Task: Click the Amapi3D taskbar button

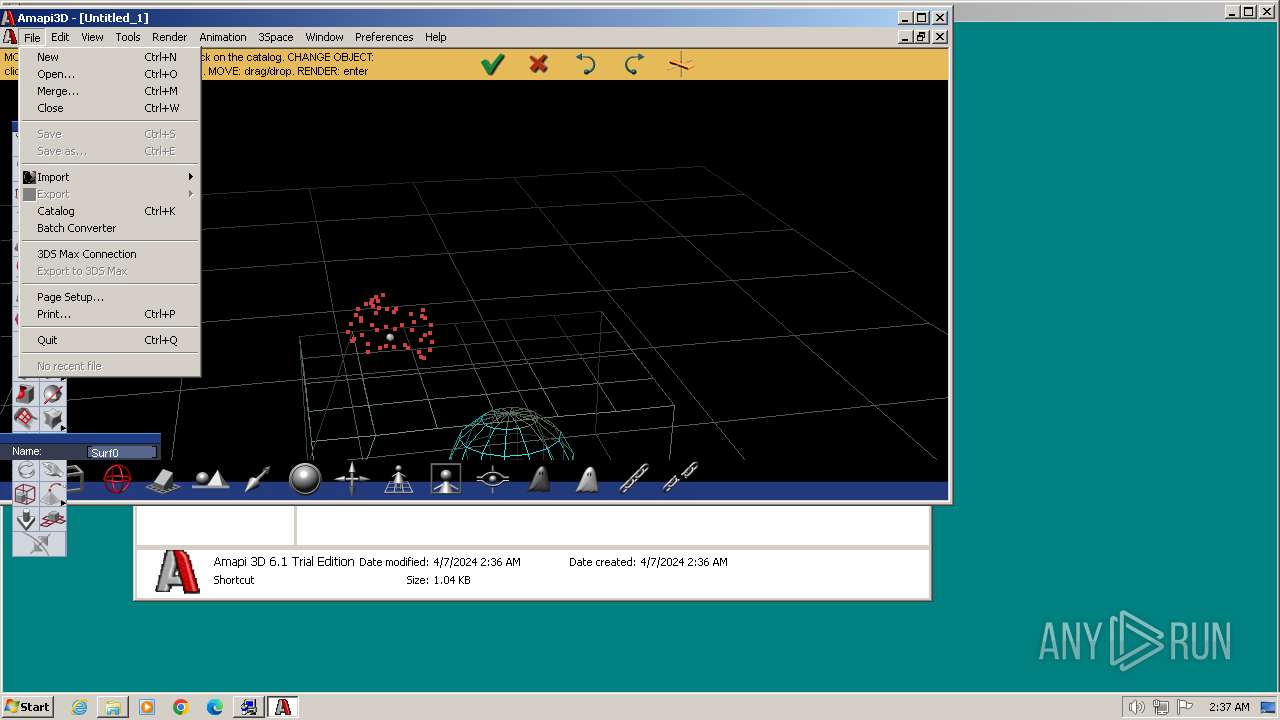Action: tap(283, 707)
